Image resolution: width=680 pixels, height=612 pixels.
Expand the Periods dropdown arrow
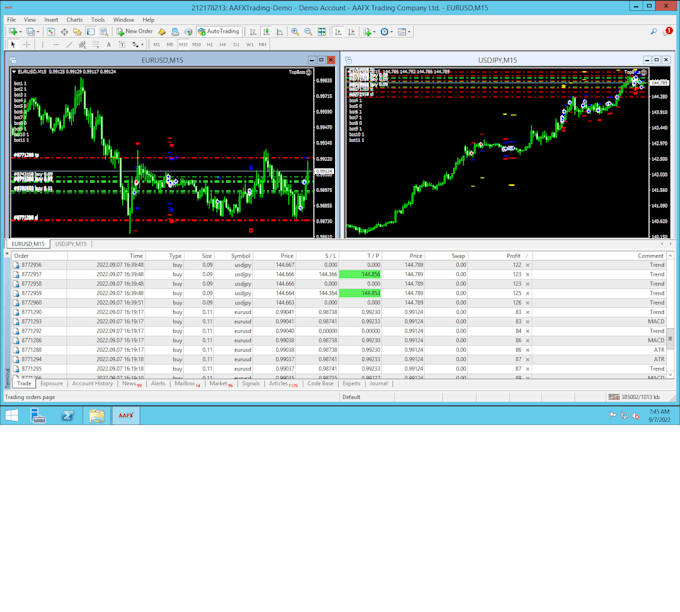(392, 32)
